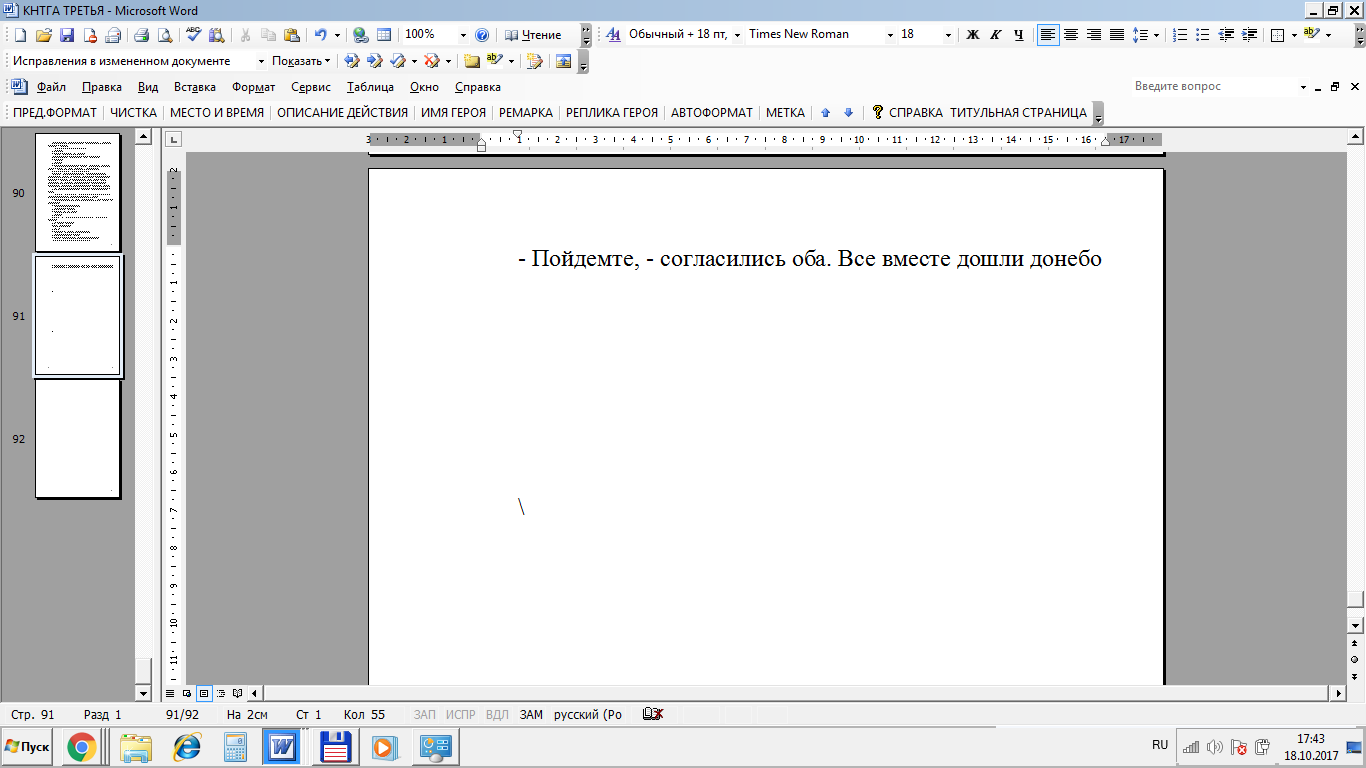Undo the last action
The width and height of the screenshot is (1366, 768).
[320, 34]
